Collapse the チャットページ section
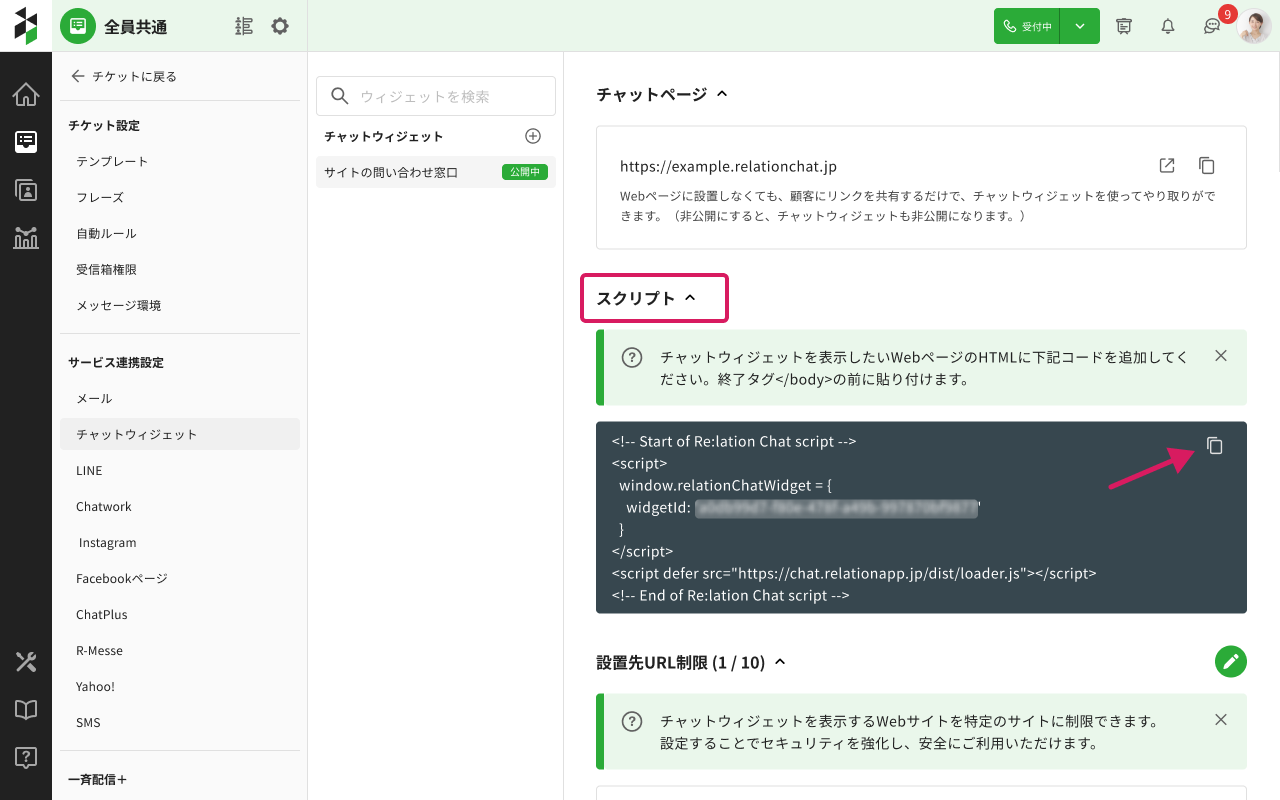The image size is (1280, 800). [722, 94]
